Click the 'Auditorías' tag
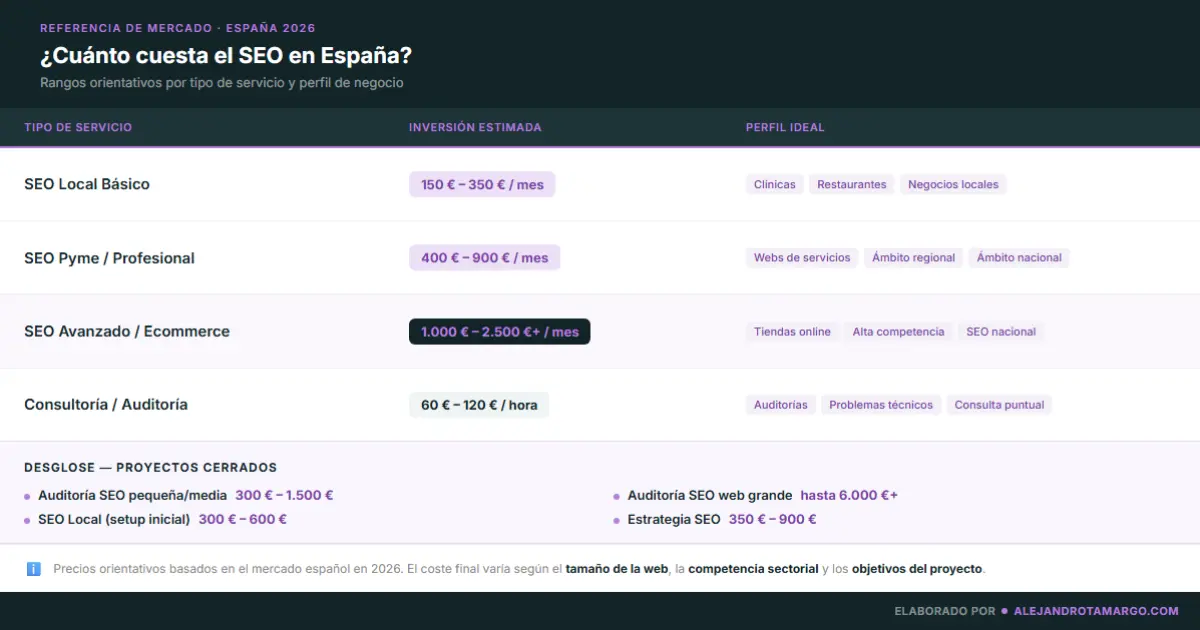Screen dimensions: 1200x630 (x=781, y=405)
